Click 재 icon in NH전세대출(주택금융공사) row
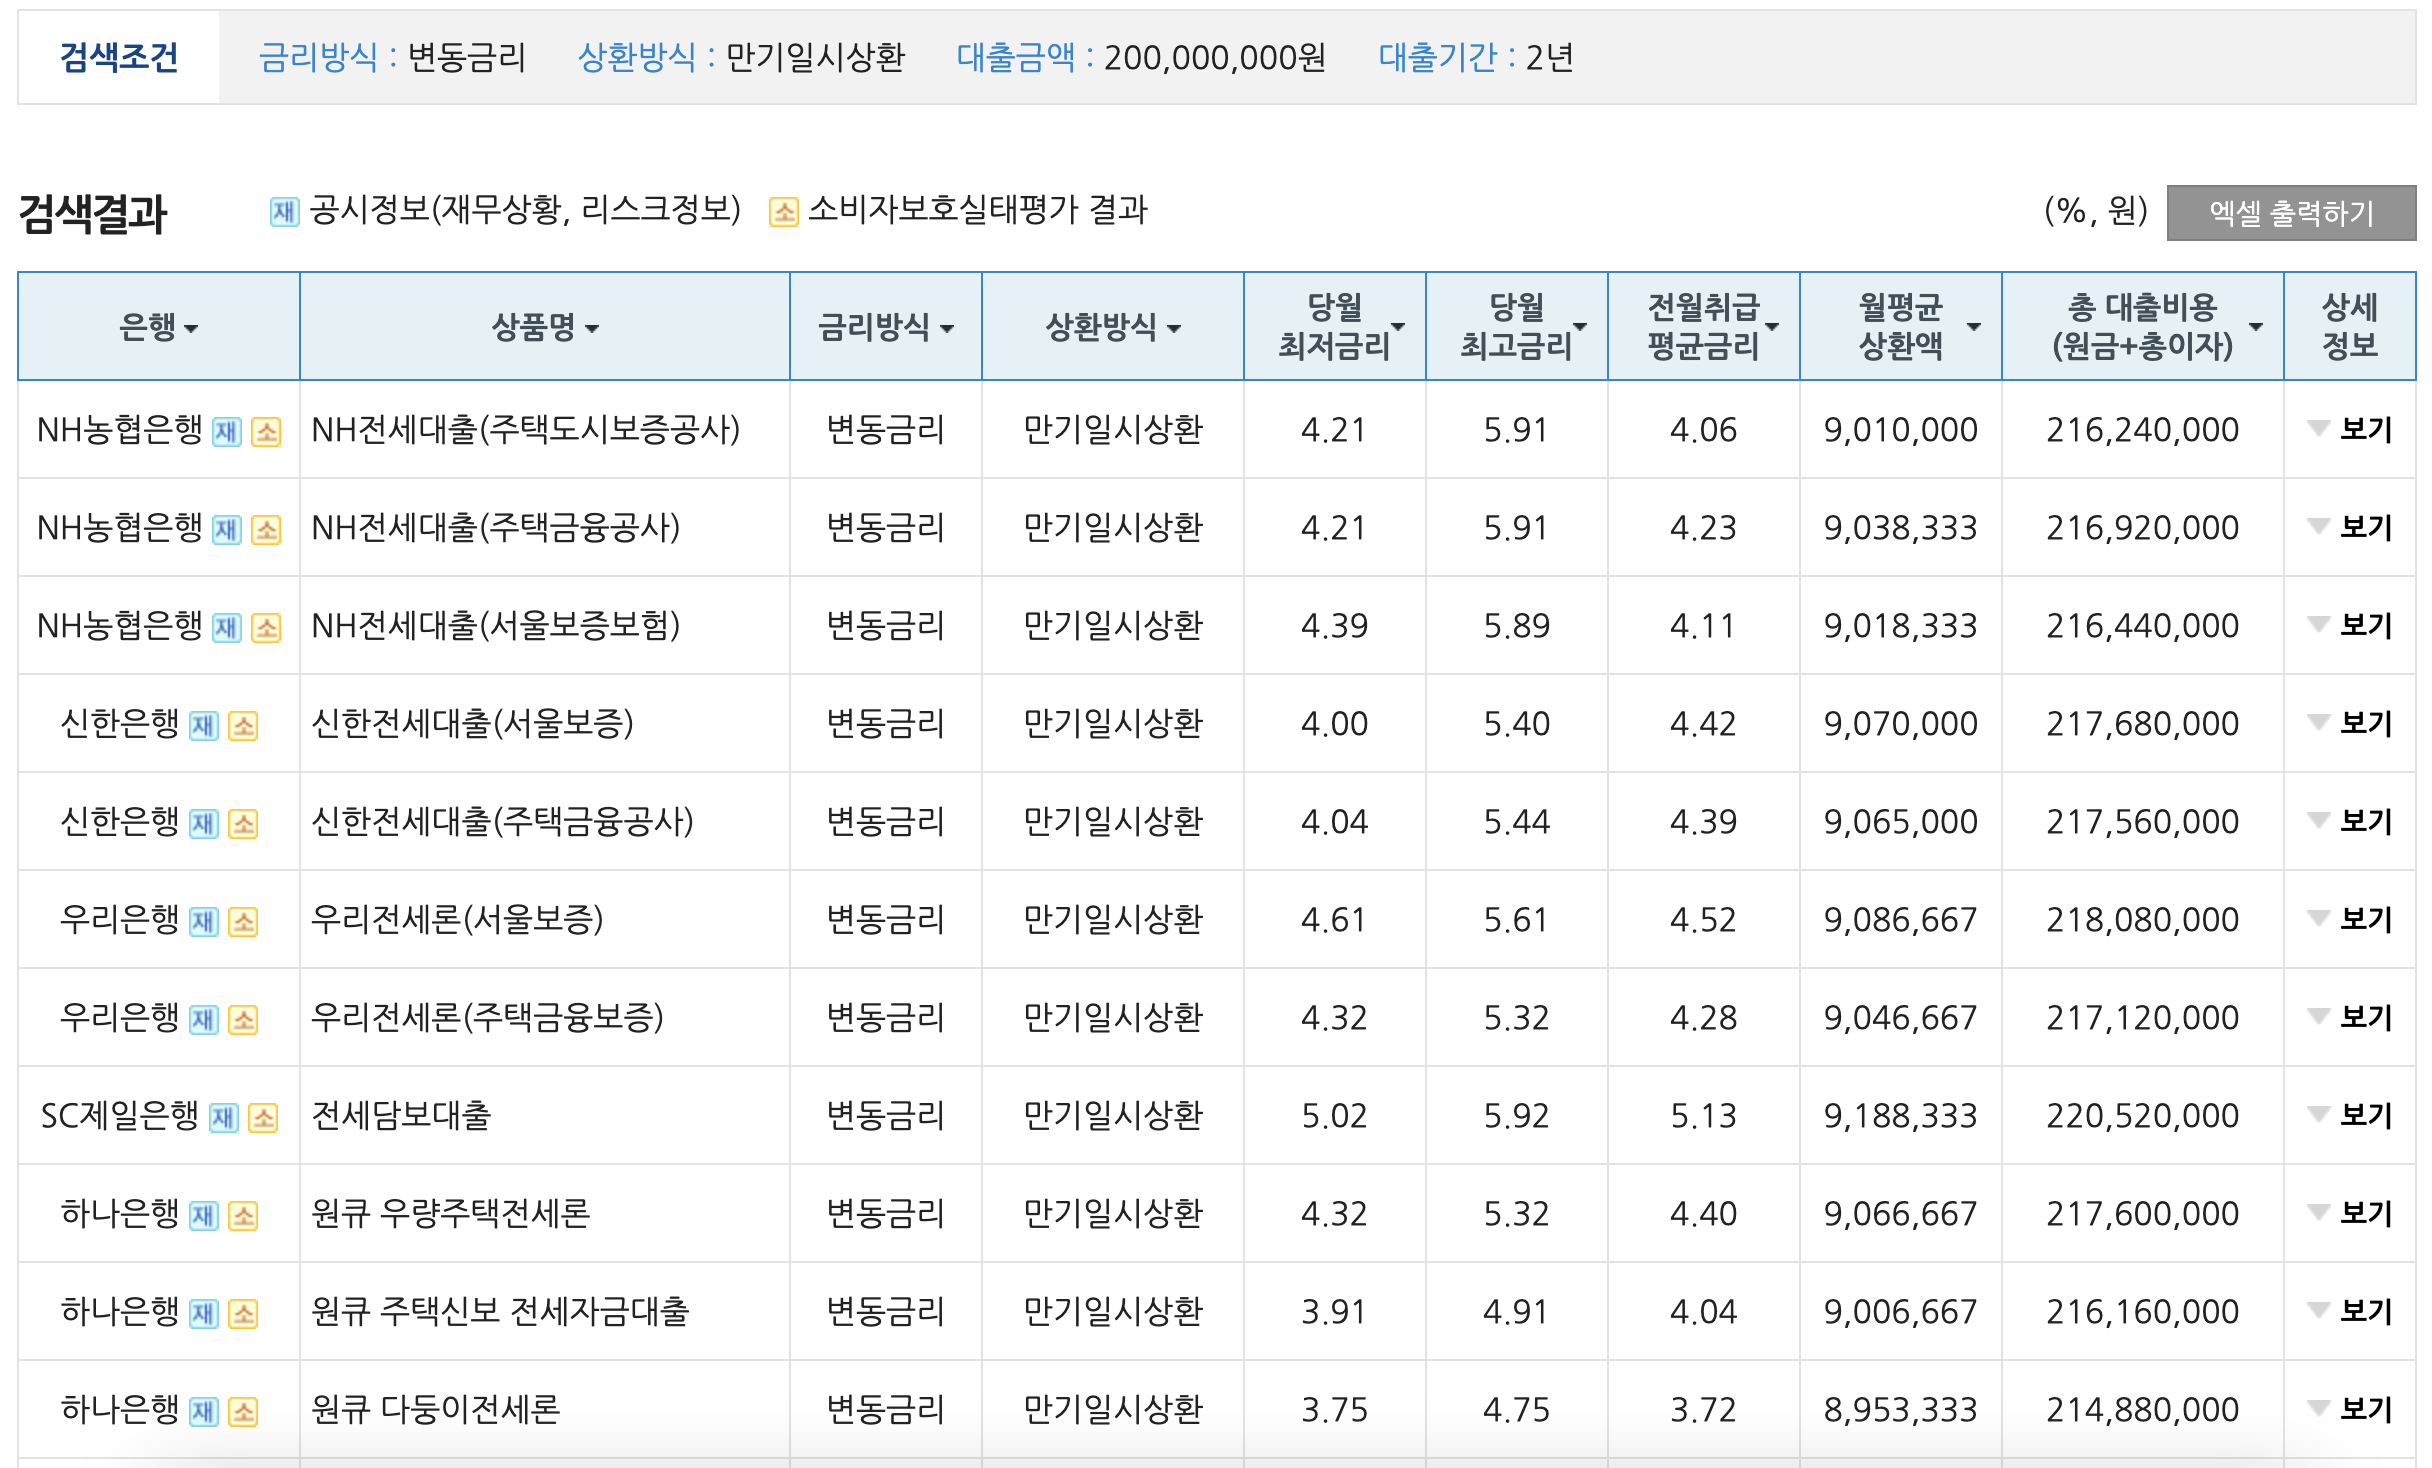The image size is (2432, 1468). tap(227, 530)
